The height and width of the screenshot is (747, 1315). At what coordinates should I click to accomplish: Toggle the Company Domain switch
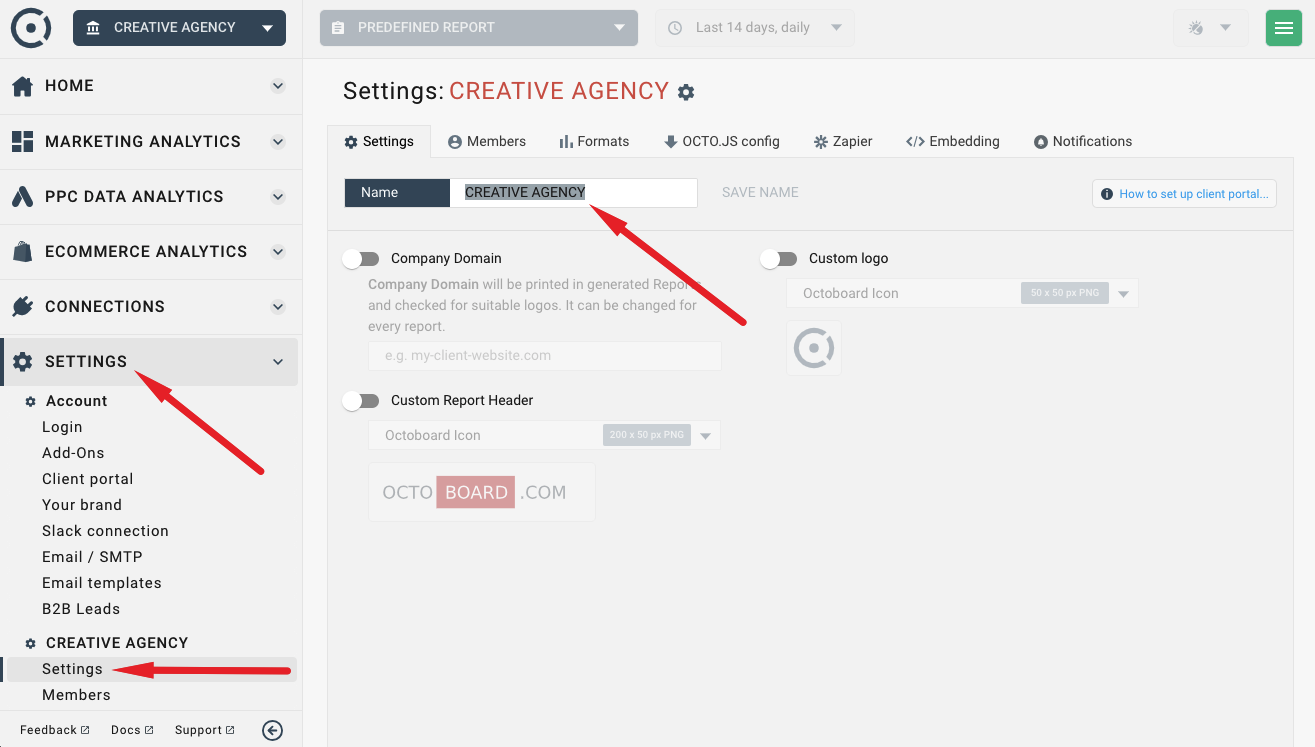coord(361,259)
